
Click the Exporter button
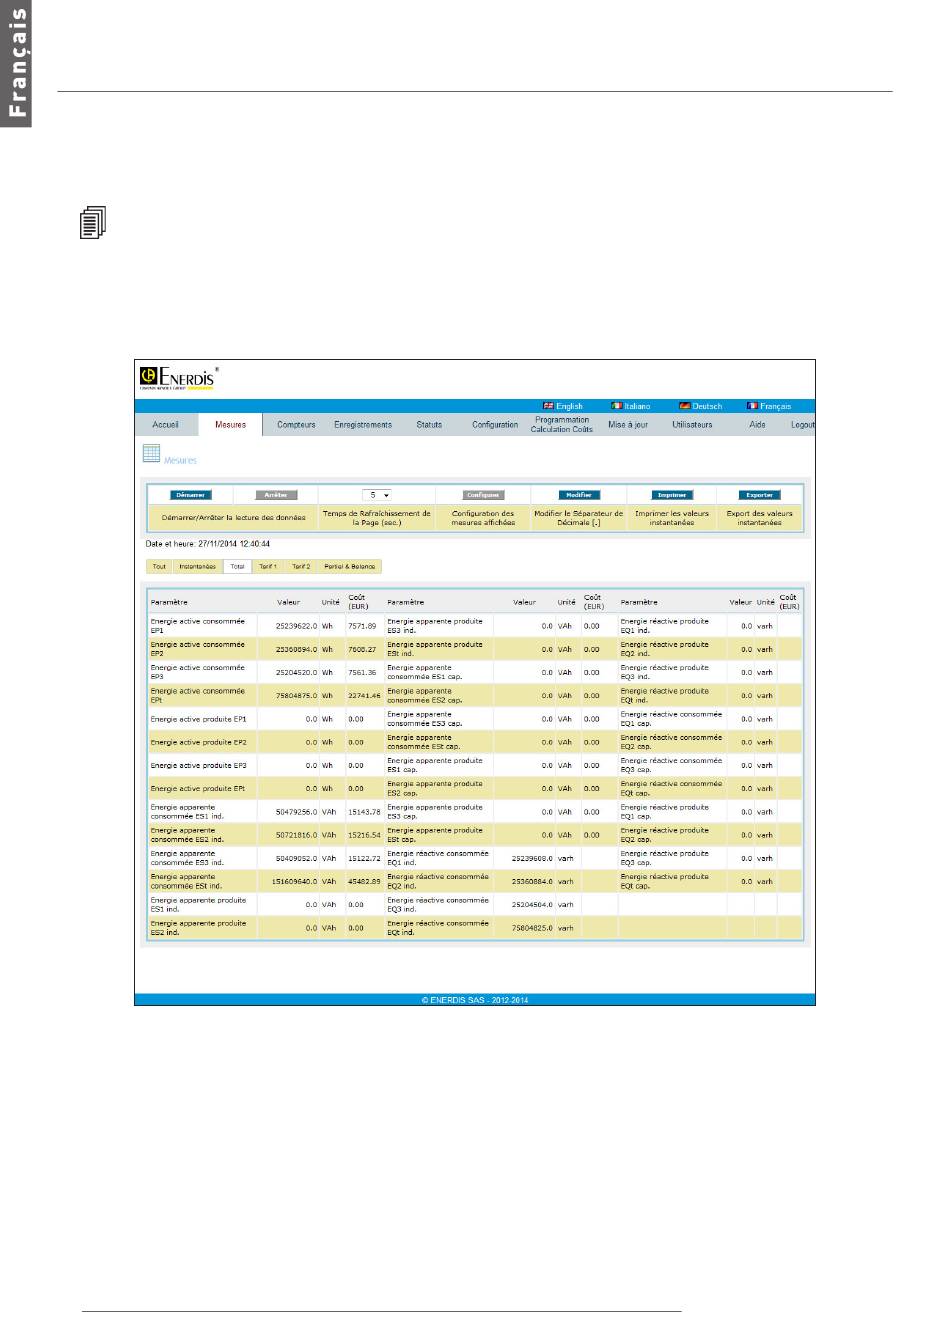tap(760, 495)
